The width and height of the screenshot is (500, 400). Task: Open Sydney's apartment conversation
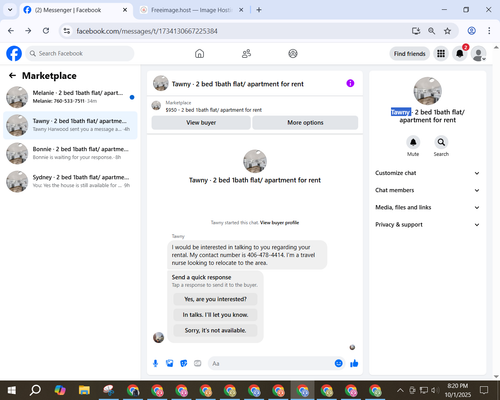point(70,181)
